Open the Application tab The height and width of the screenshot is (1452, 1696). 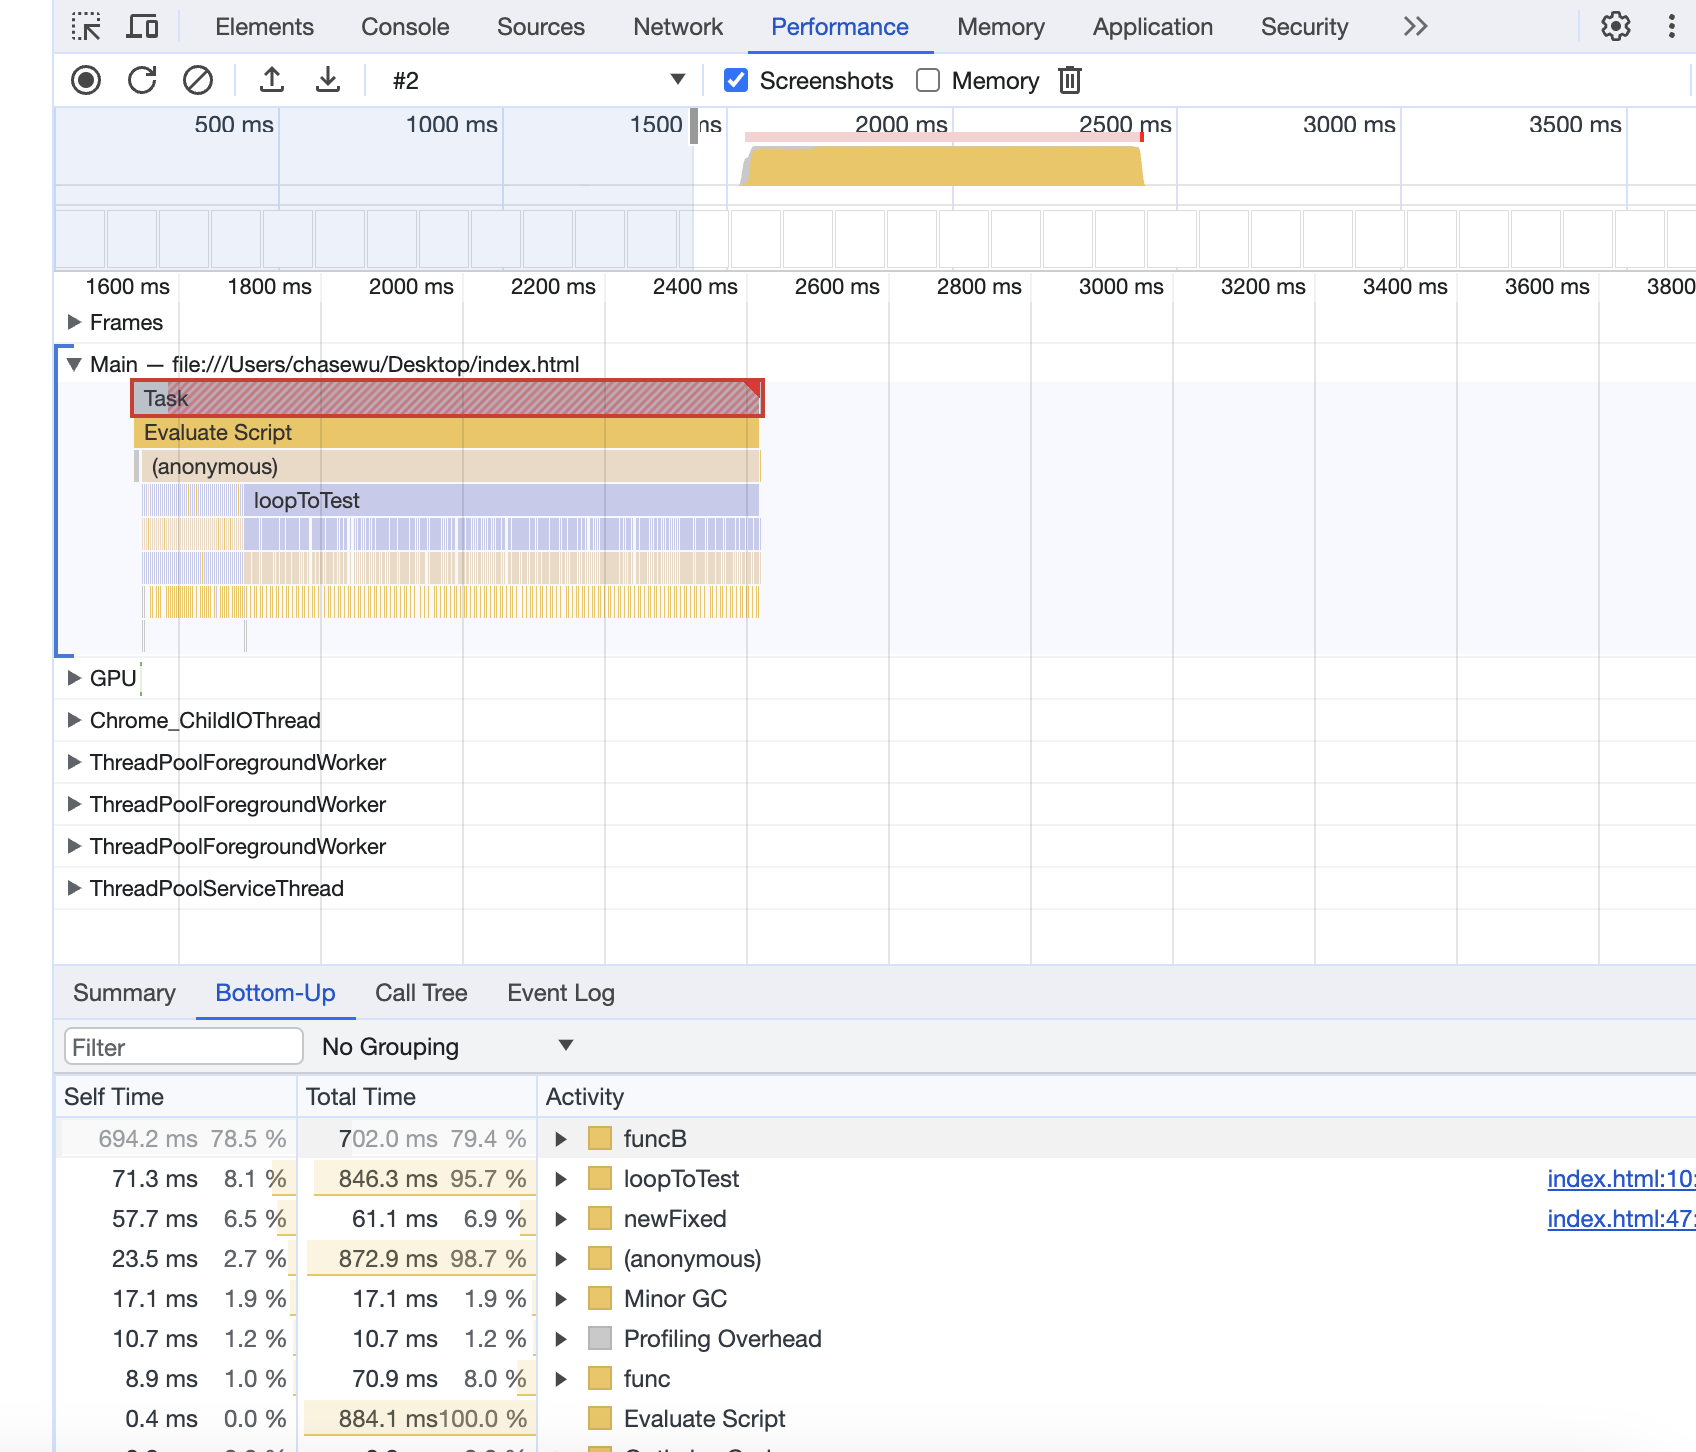1153,27
